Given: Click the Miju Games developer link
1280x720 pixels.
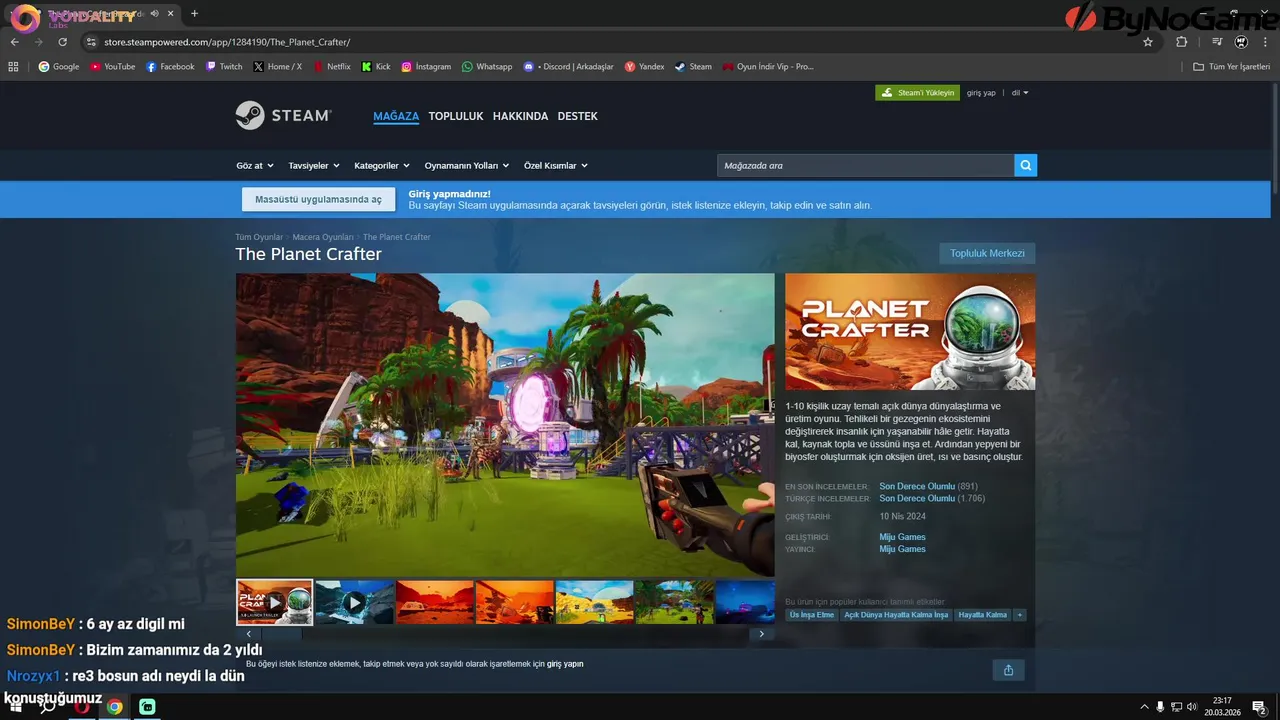Looking at the screenshot, I should (902, 537).
